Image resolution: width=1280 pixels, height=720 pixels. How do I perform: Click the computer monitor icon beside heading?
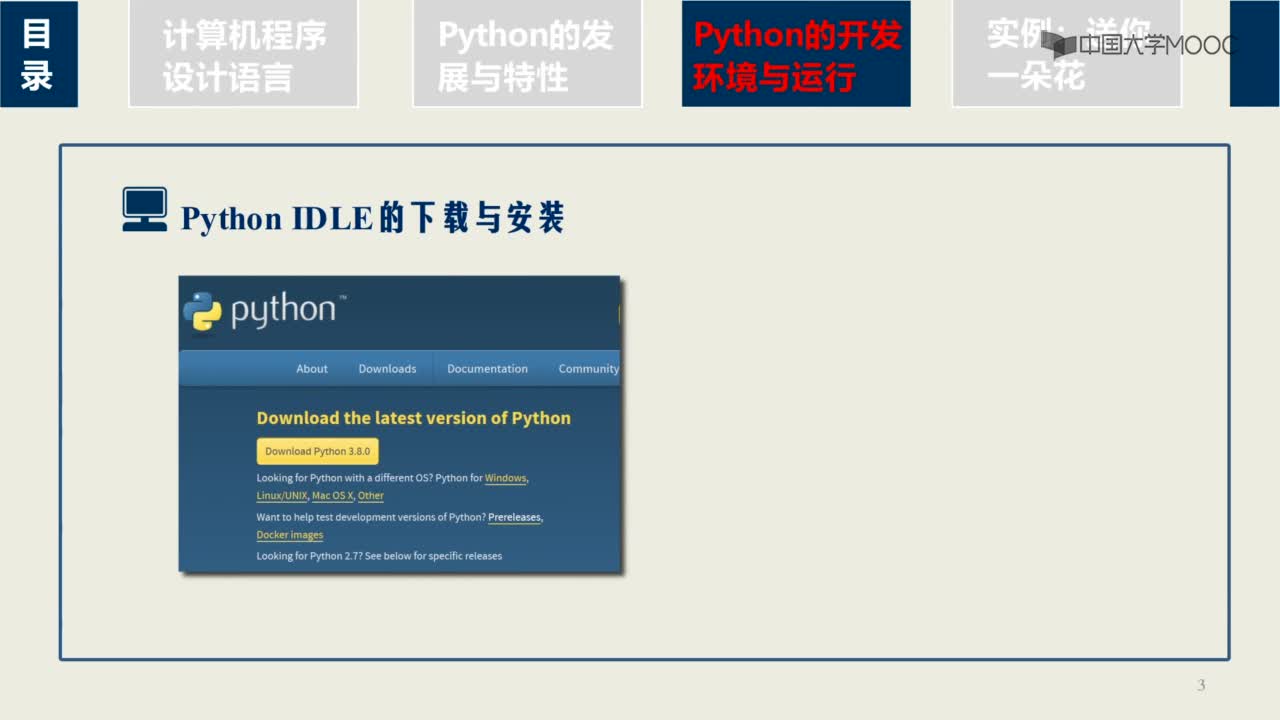click(145, 210)
